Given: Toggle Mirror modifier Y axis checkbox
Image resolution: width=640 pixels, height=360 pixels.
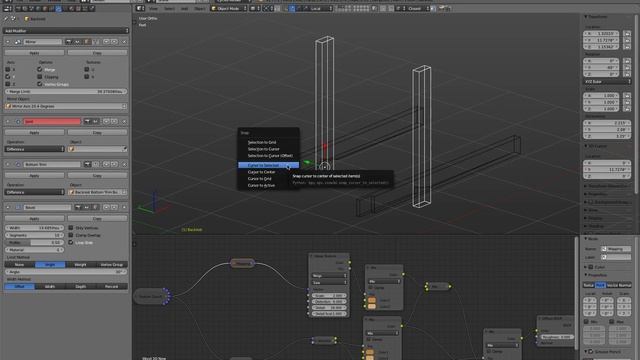Looking at the screenshot, I should point(7,76).
